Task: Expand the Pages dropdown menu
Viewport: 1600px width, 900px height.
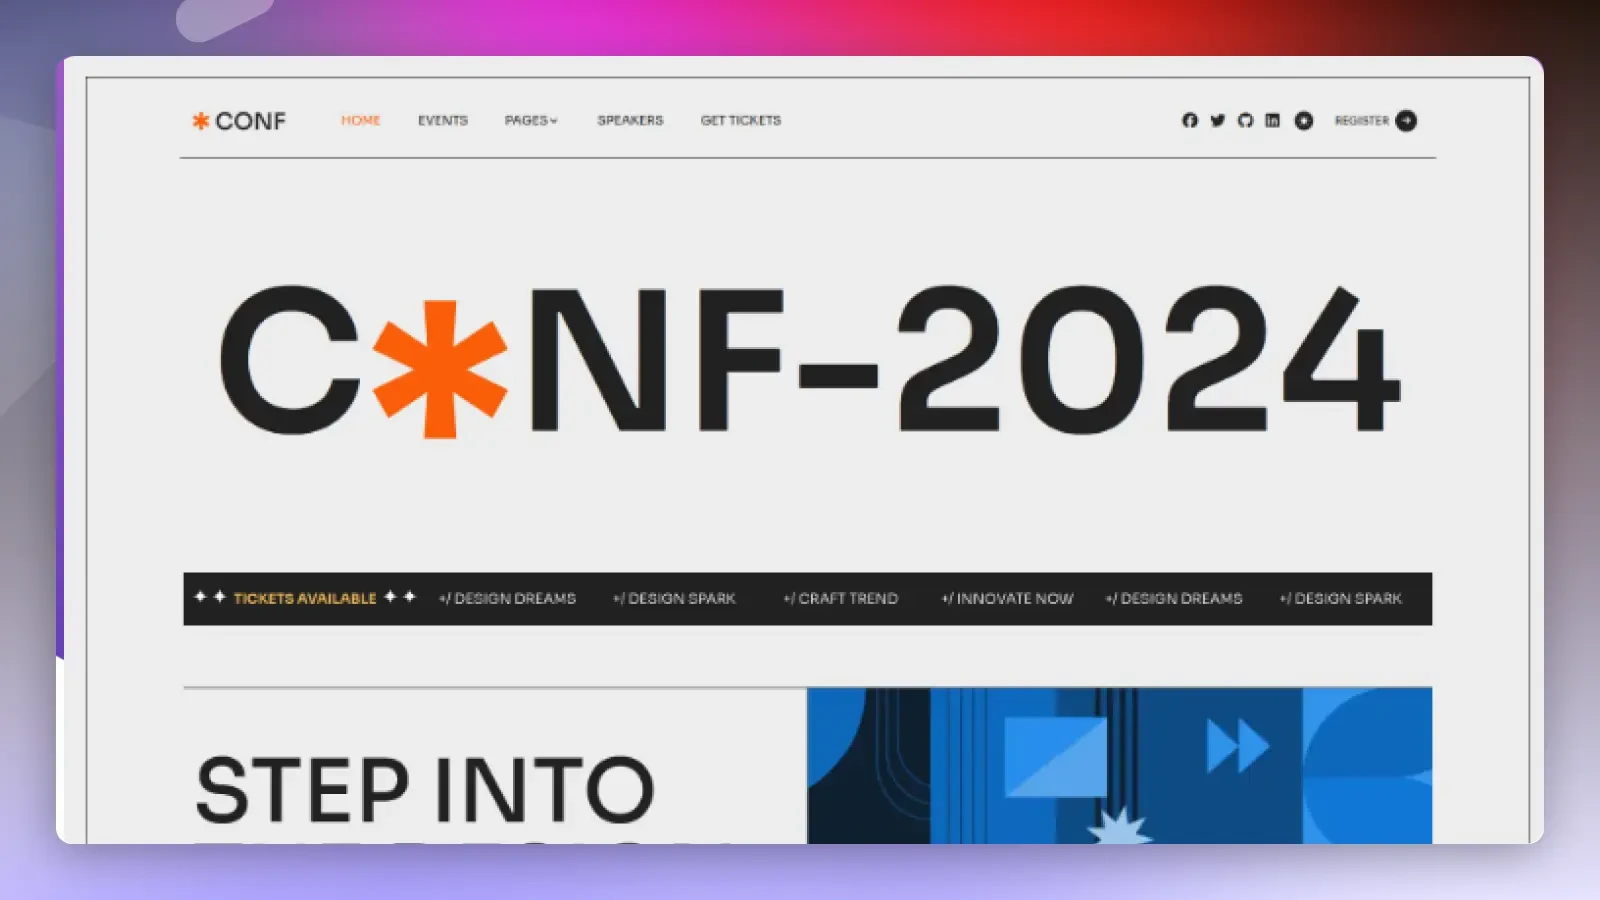Action: pyautogui.click(x=531, y=120)
